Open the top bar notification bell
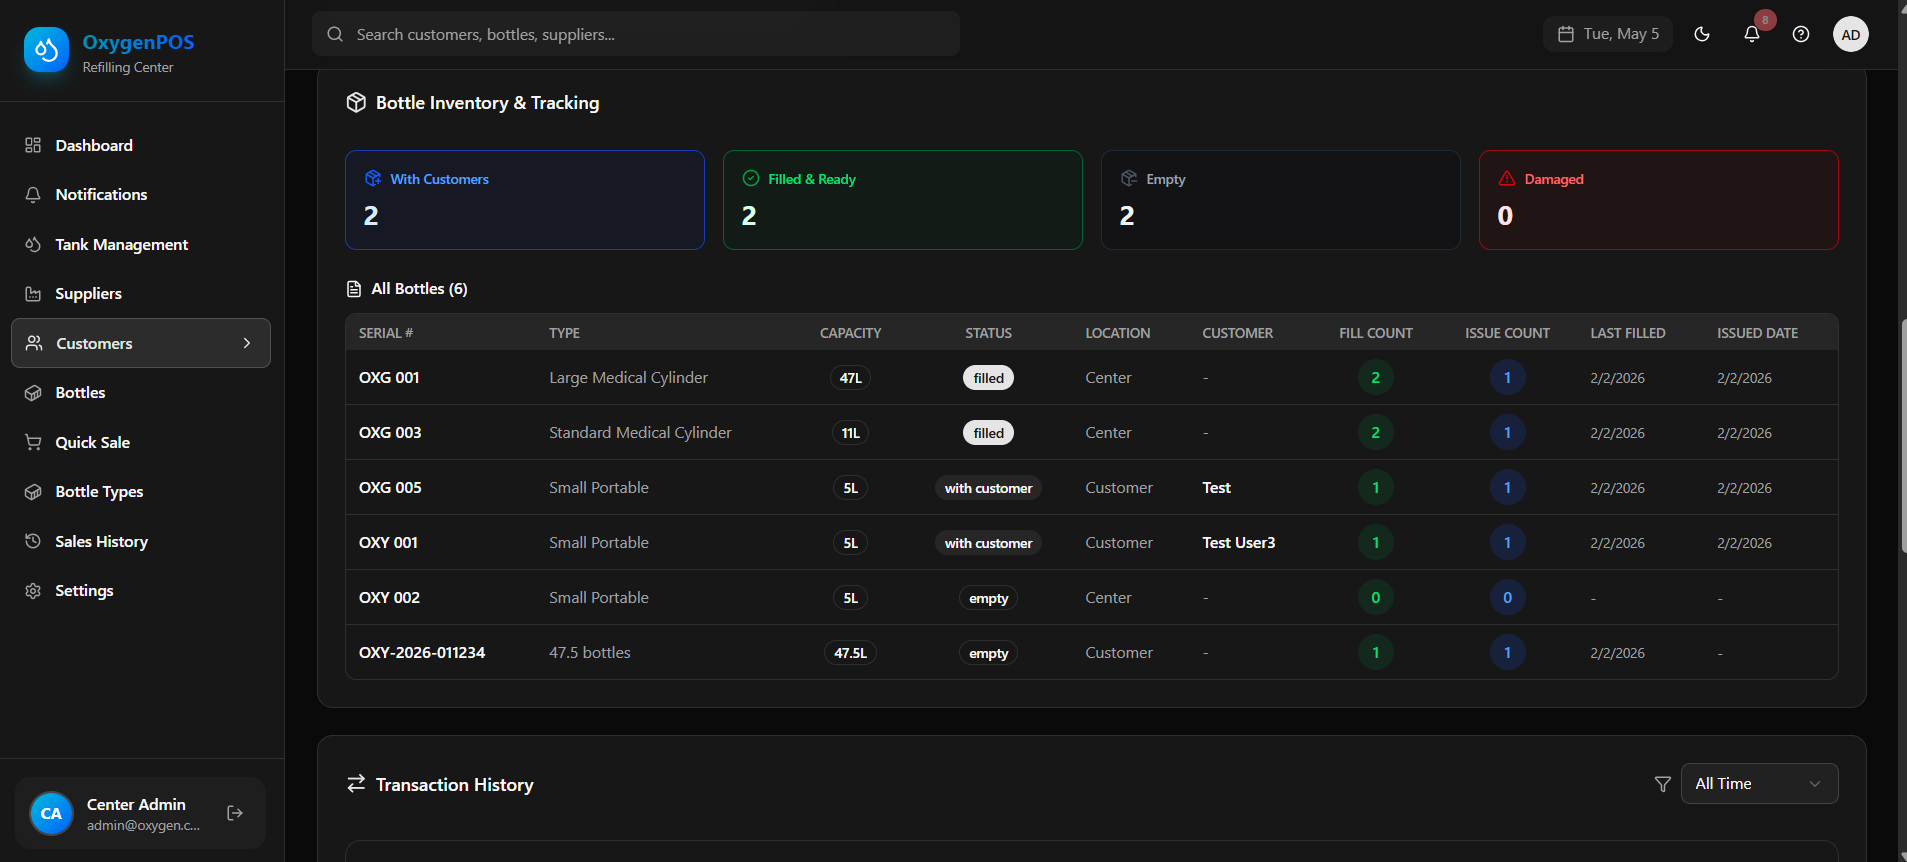 tap(1752, 34)
